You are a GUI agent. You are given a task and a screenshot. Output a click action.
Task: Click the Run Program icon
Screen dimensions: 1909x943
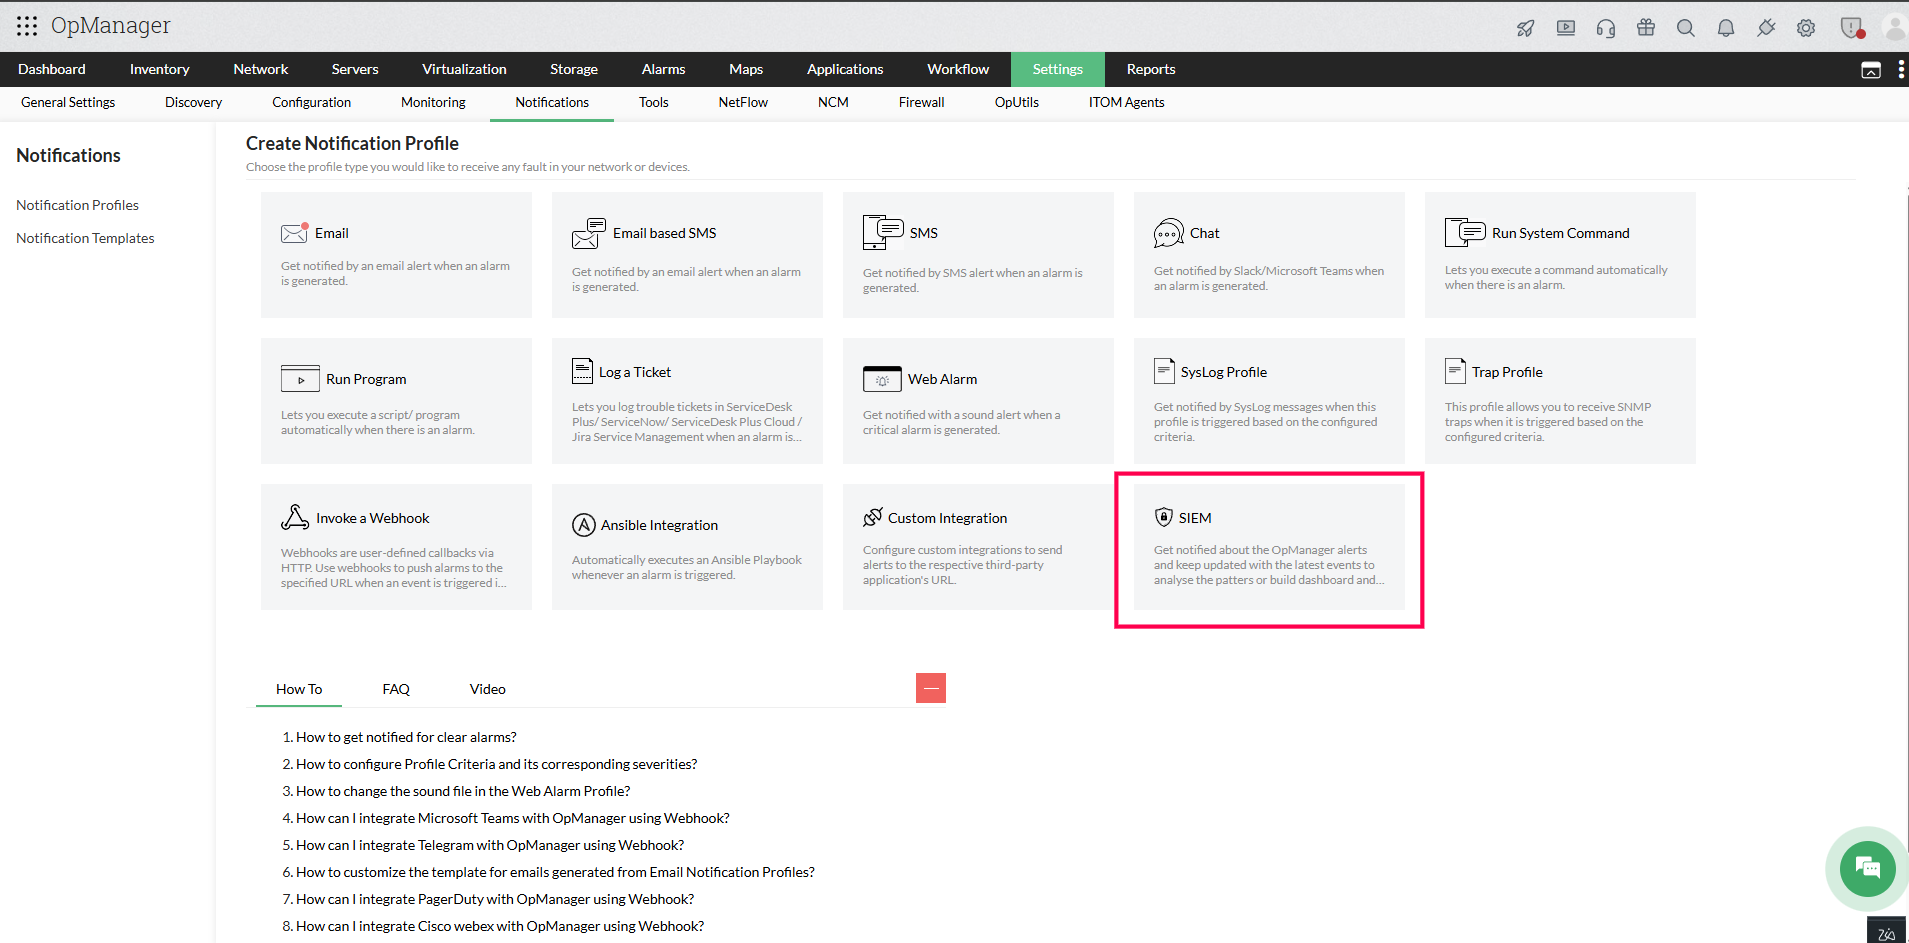pos(300,379)
